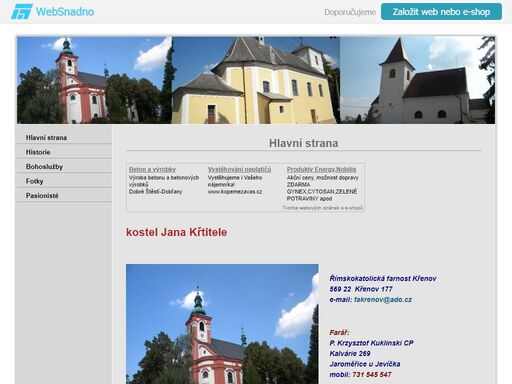
Task: Click the large kostel Jana Křtitele photo
Action: [222, 324]
